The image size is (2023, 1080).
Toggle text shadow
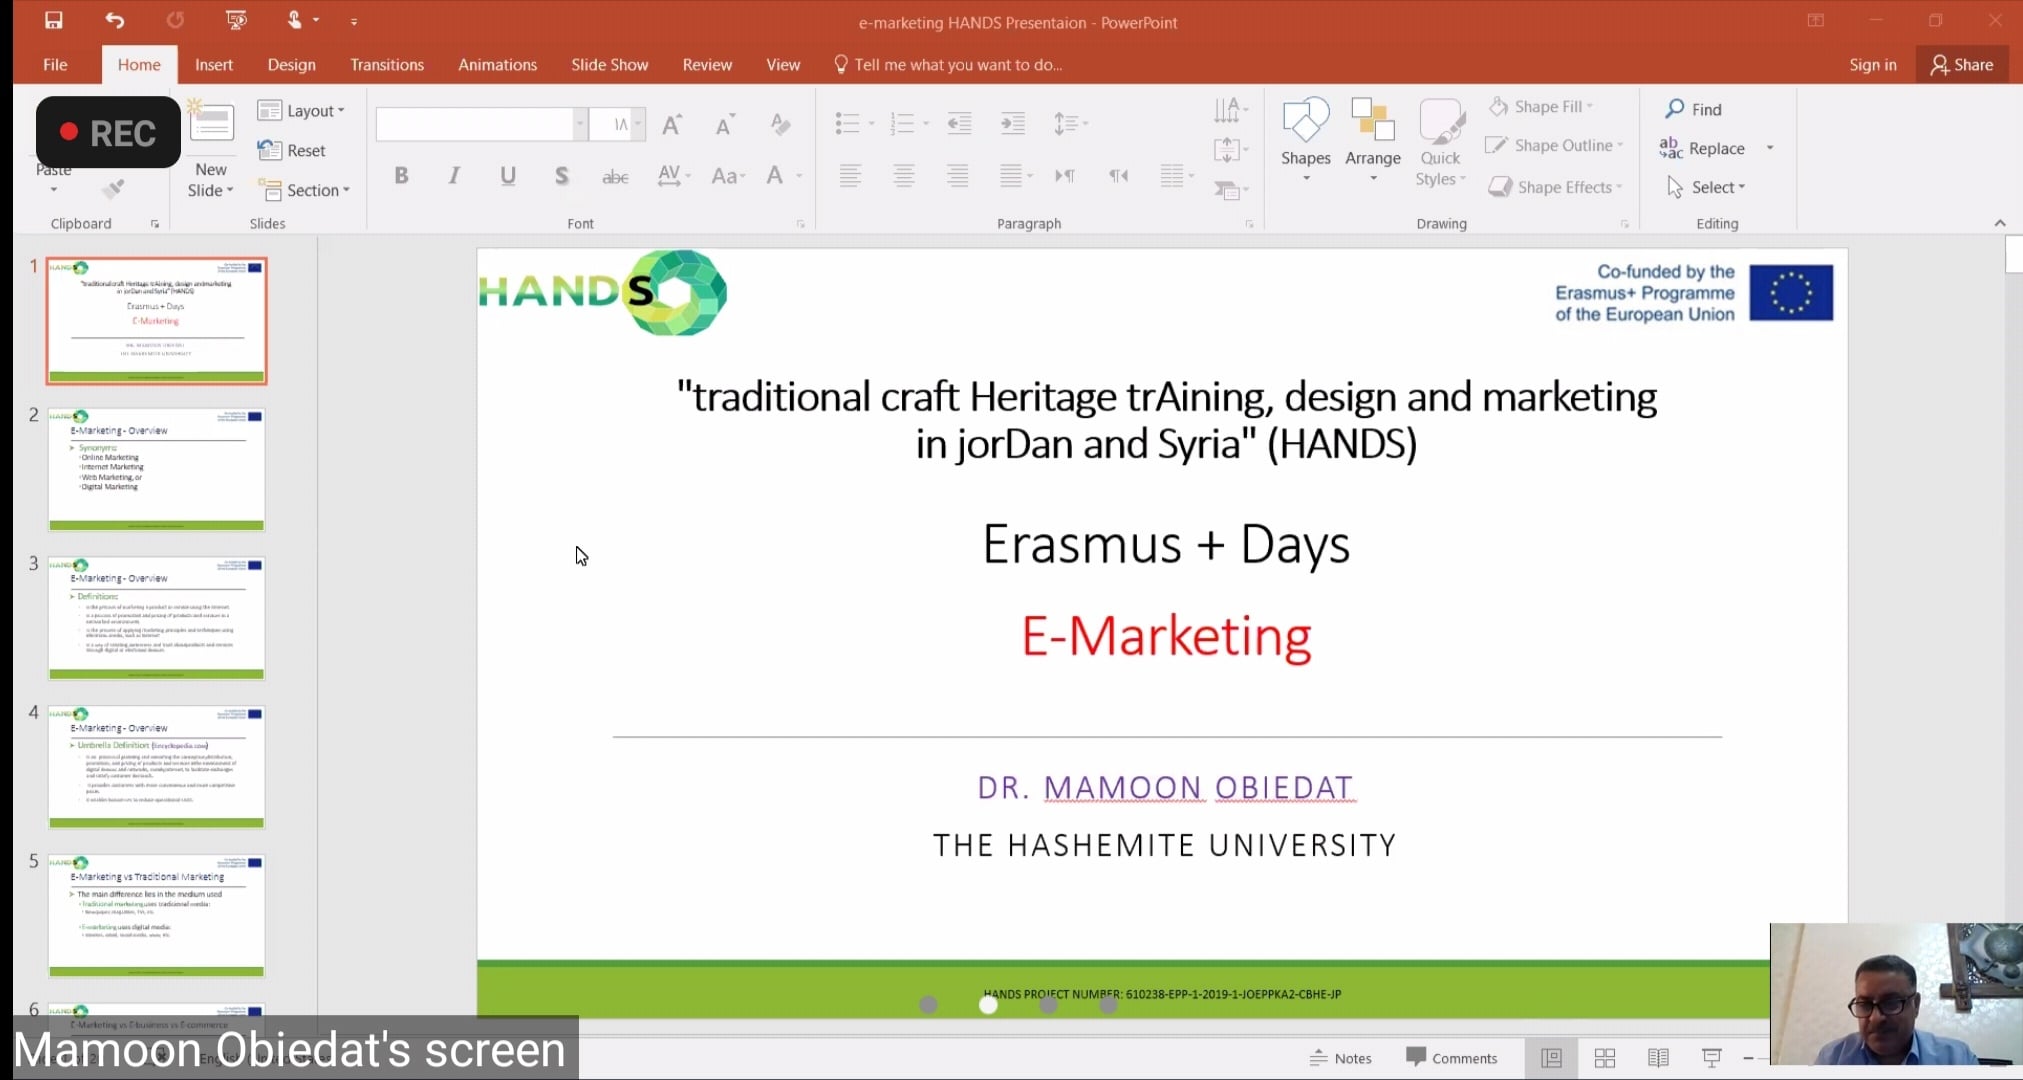click(x=561, y=176)
